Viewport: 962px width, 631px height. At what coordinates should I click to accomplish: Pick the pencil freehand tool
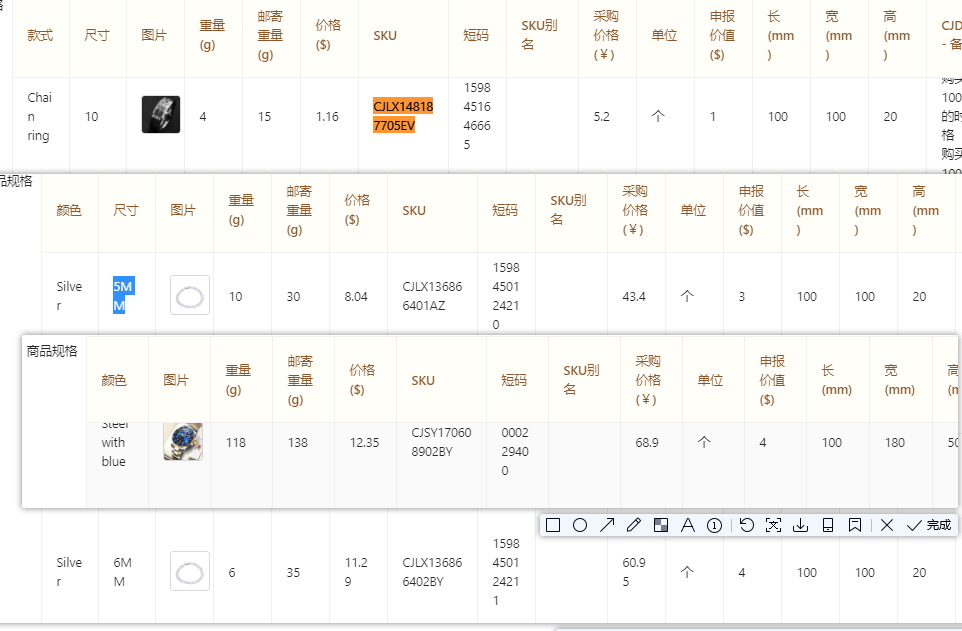(633, 525)
